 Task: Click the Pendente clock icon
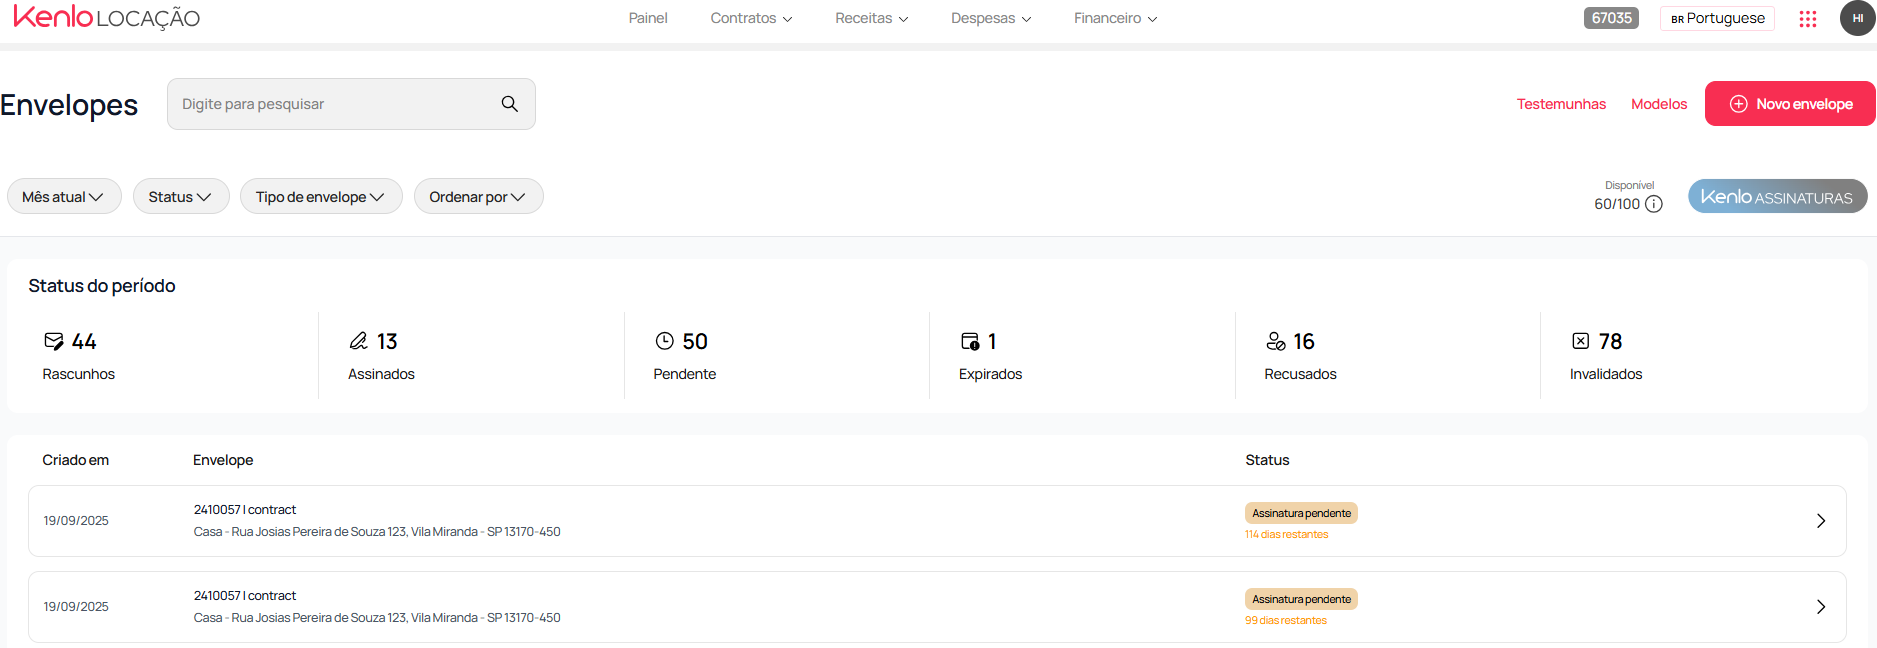[664, 341]
